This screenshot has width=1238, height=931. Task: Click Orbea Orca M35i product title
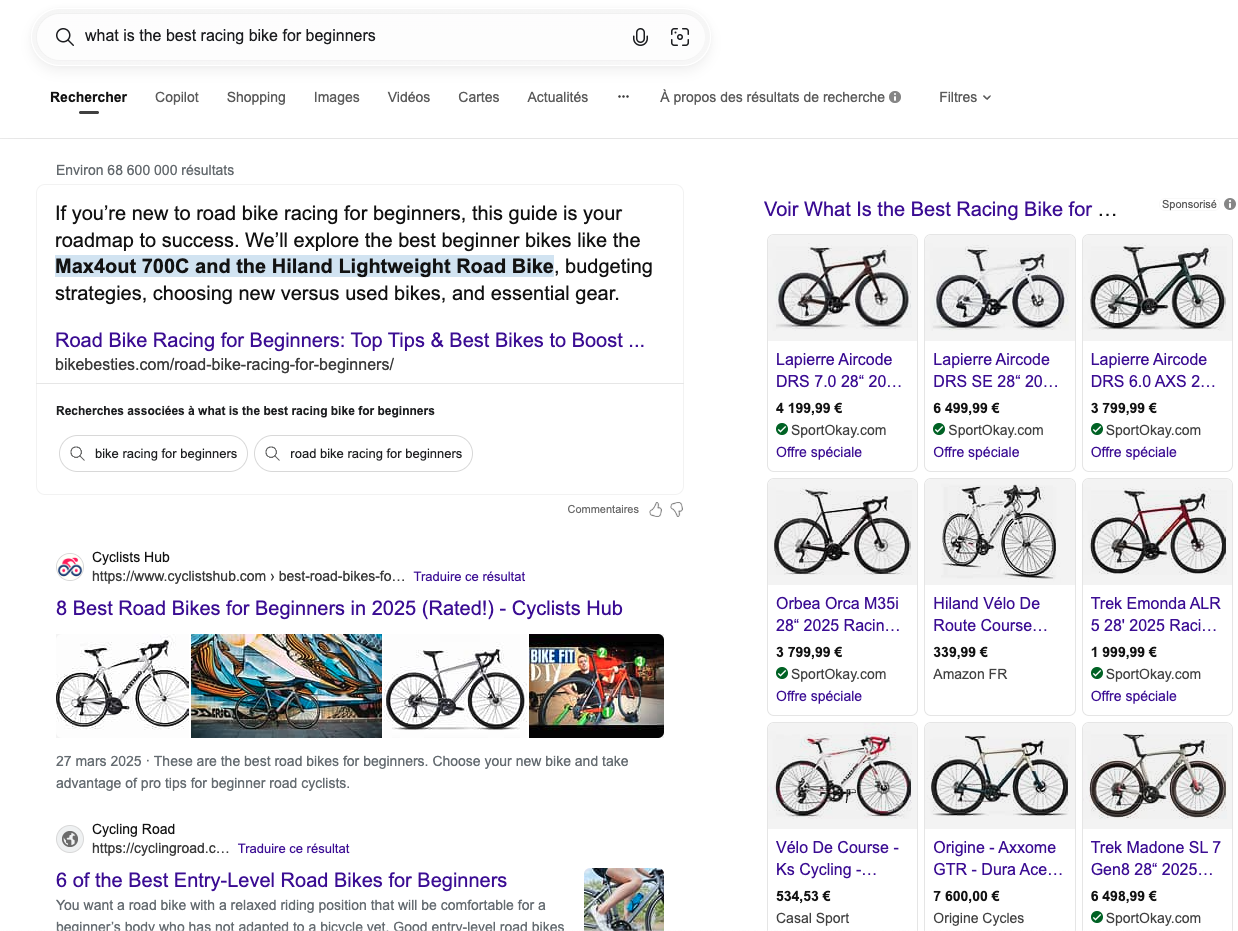pos(838,614)
